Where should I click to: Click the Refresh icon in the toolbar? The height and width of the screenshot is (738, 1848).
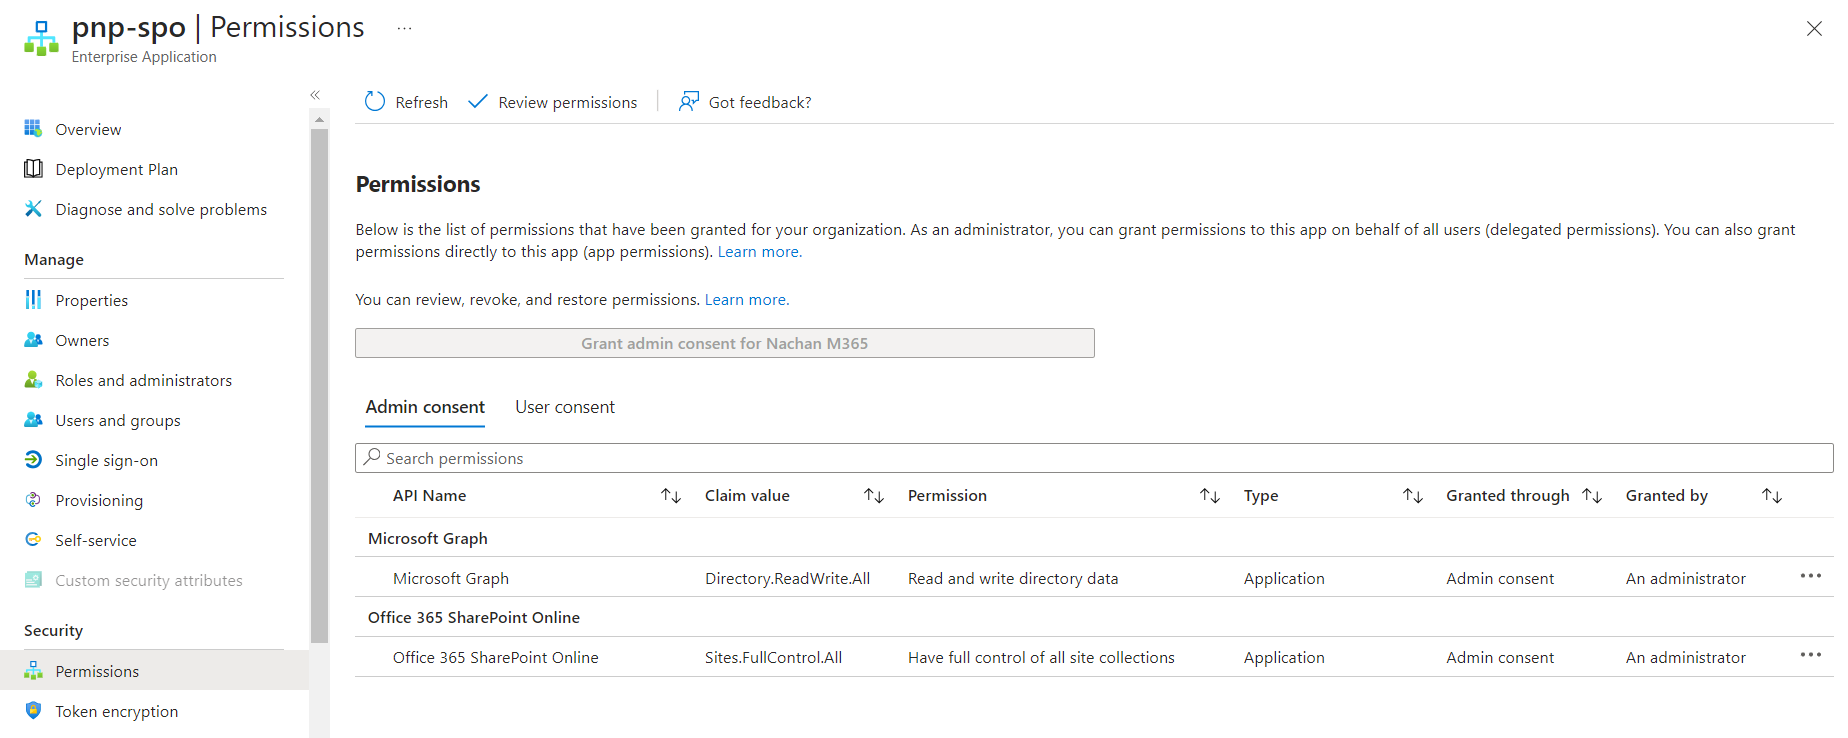(x=375, y=102)
